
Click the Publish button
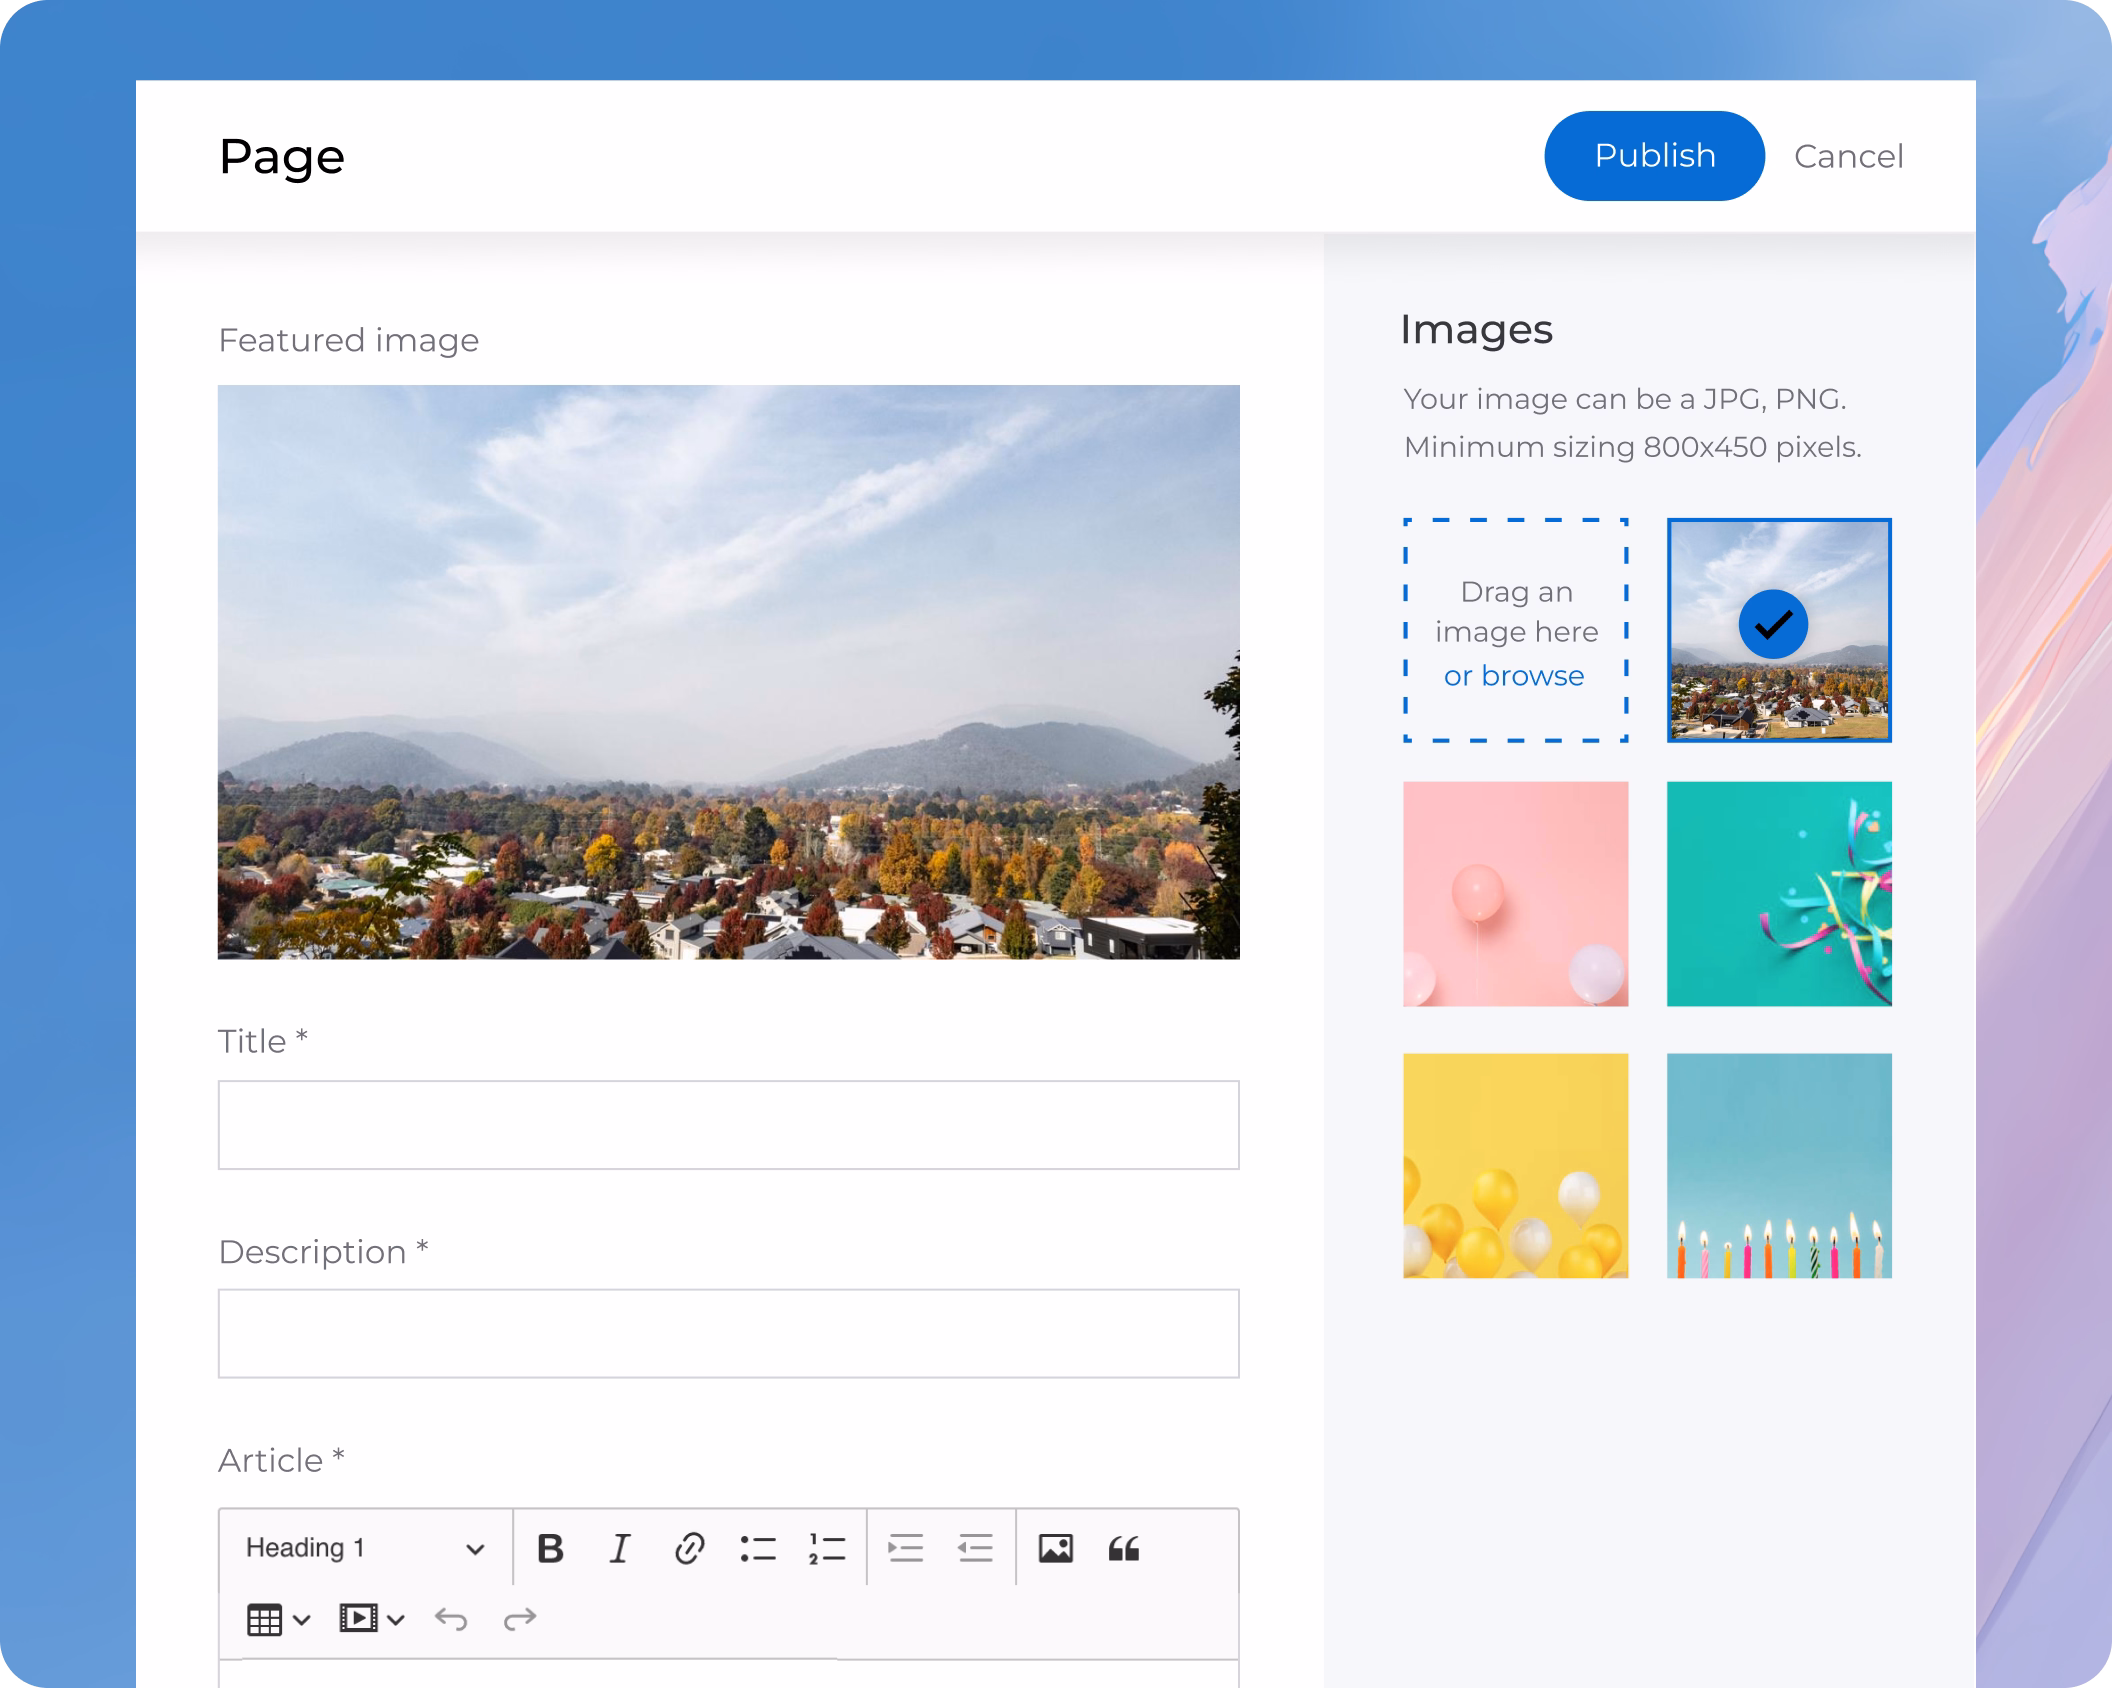(1654, 156)
